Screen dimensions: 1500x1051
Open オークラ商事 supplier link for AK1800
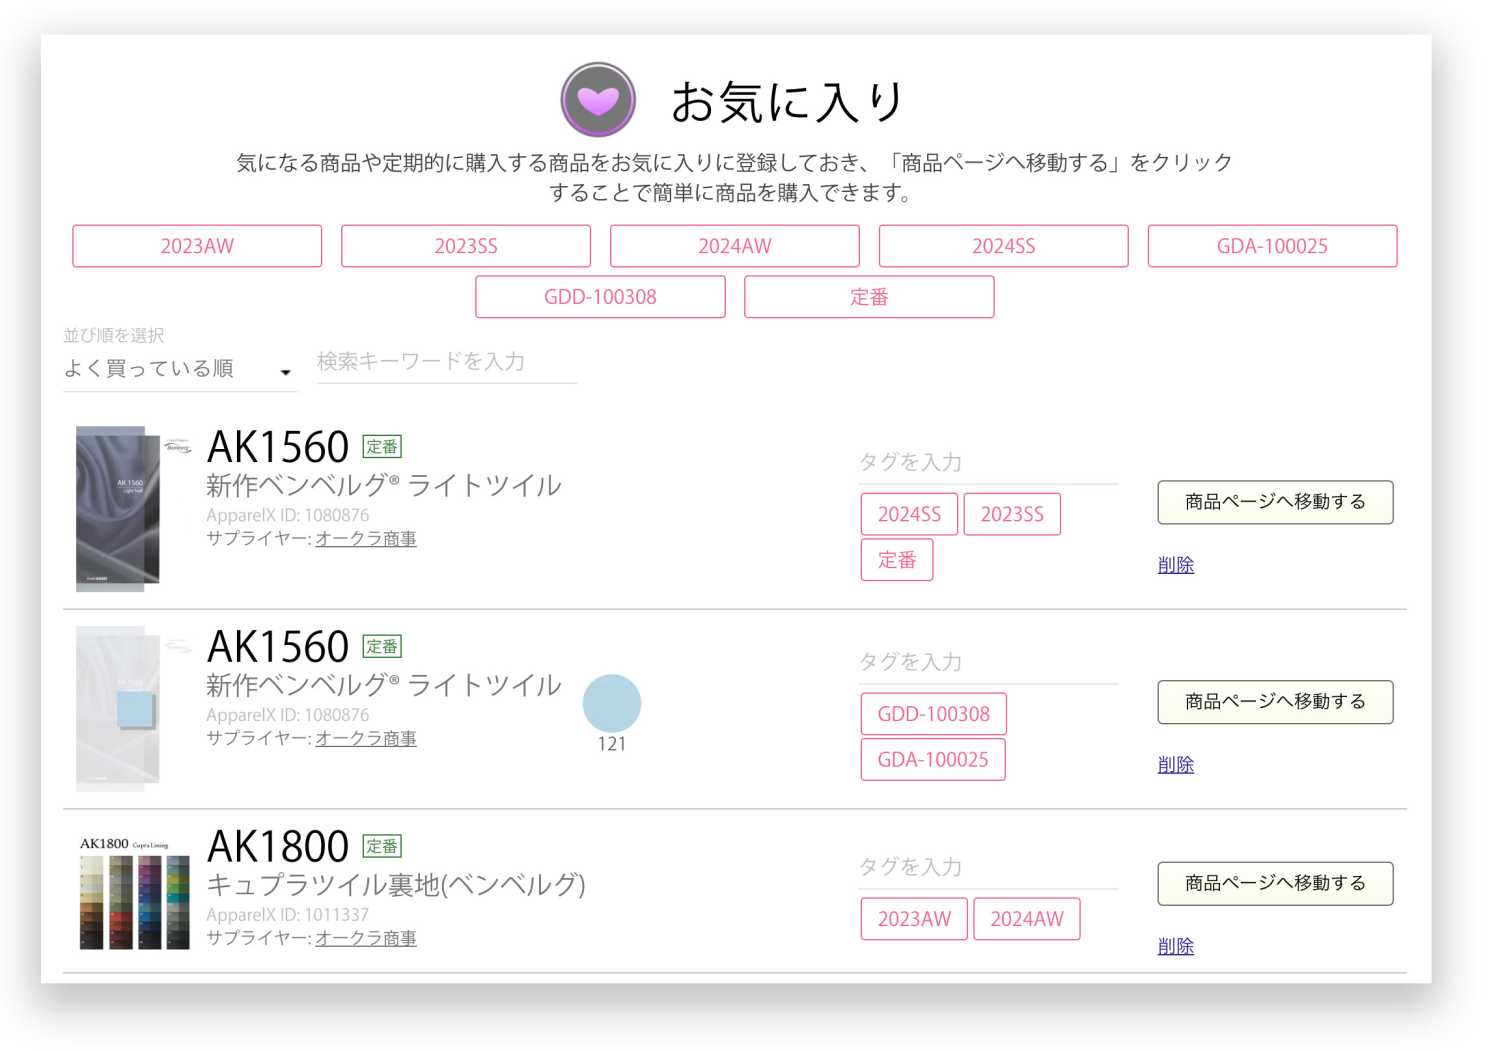coord(365,938)
